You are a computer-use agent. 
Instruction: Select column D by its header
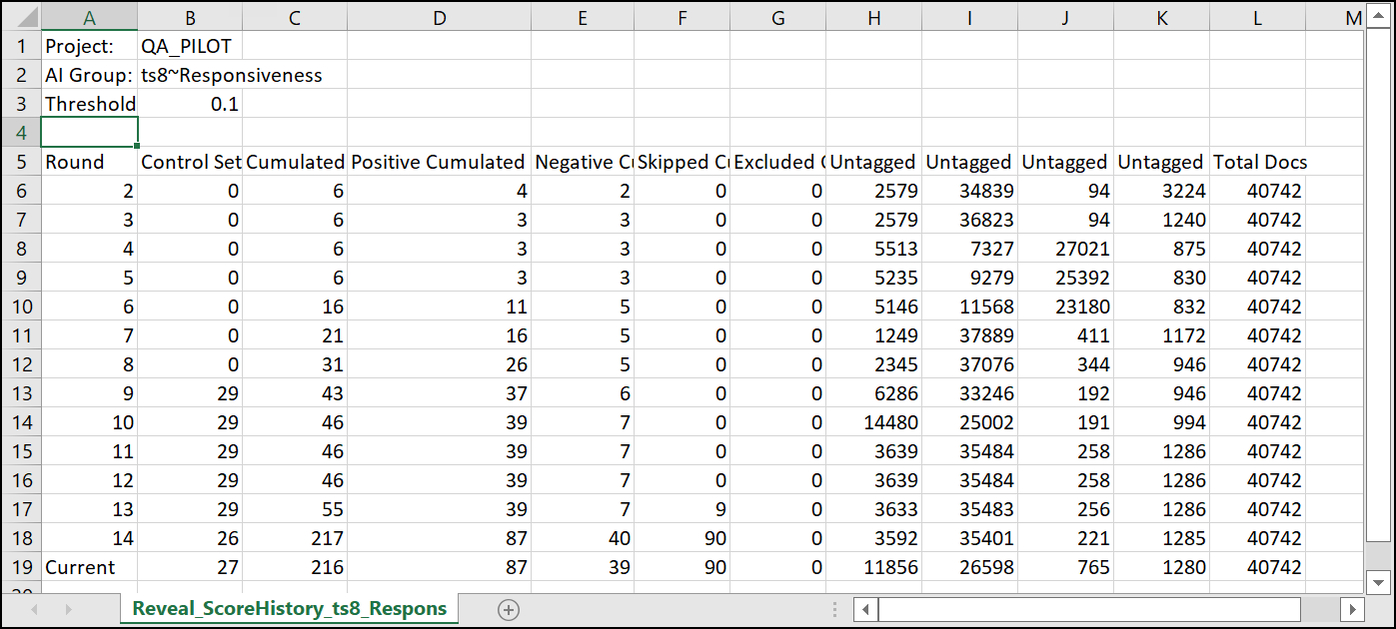(437, 18)
